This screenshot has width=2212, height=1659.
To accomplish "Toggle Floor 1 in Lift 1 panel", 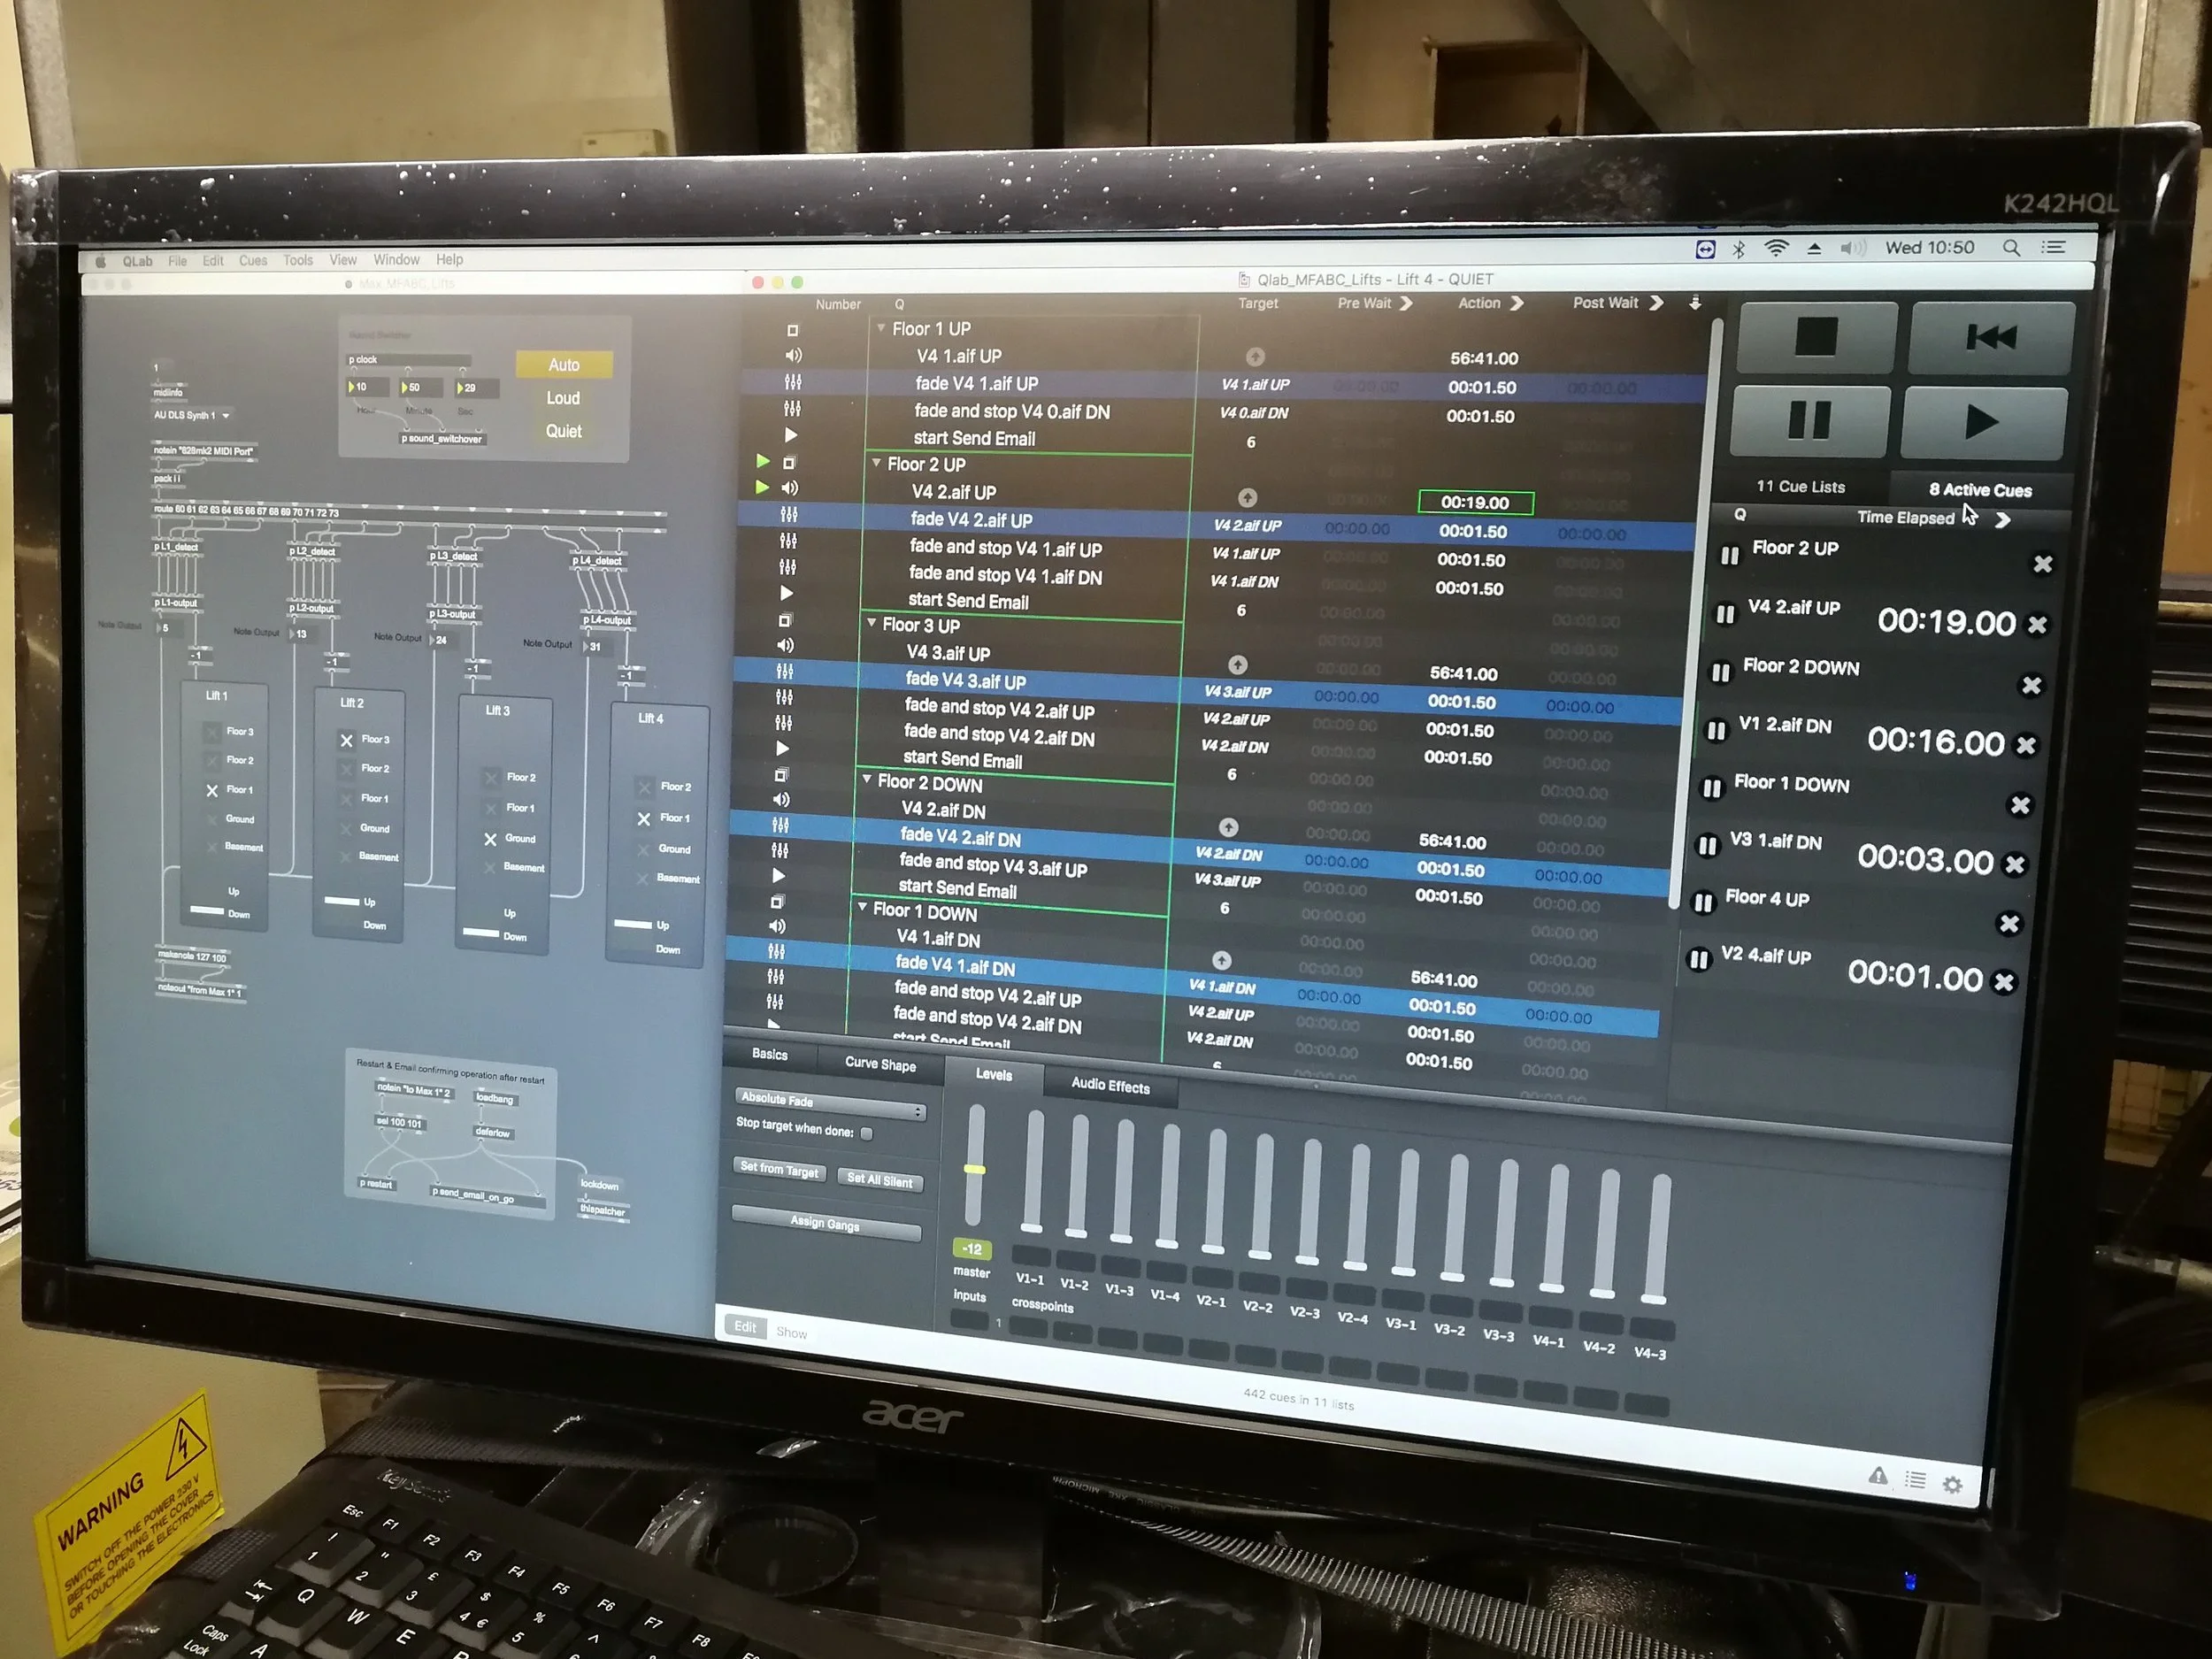I will click(212, 790).
